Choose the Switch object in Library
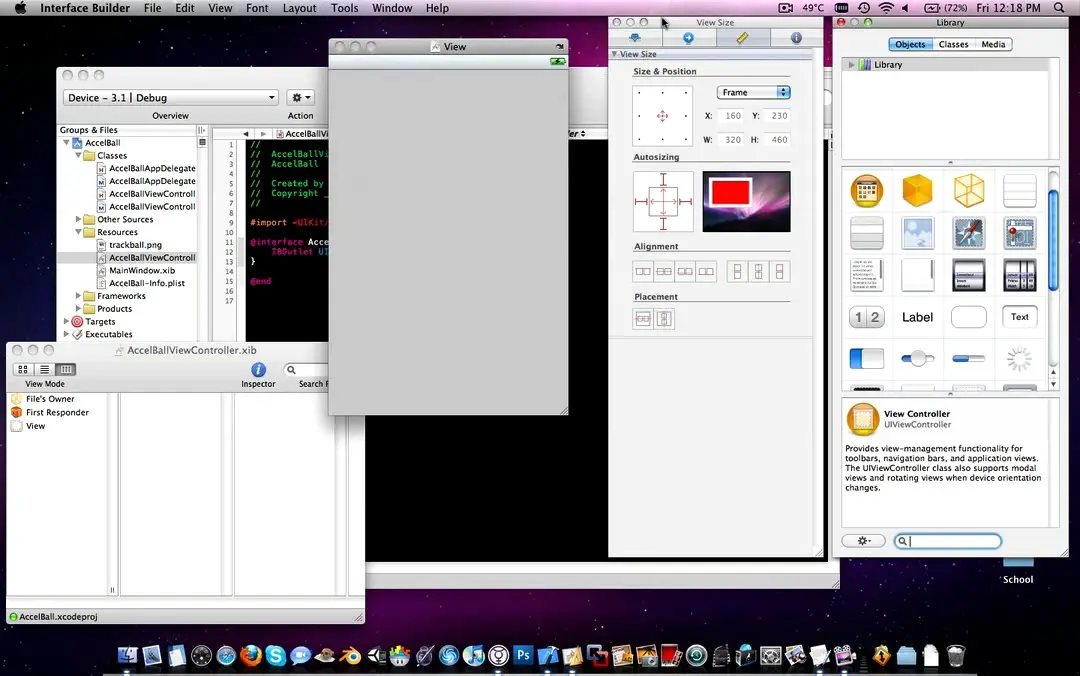This screenshot has width=1080, height=676. tap(866, 358)
